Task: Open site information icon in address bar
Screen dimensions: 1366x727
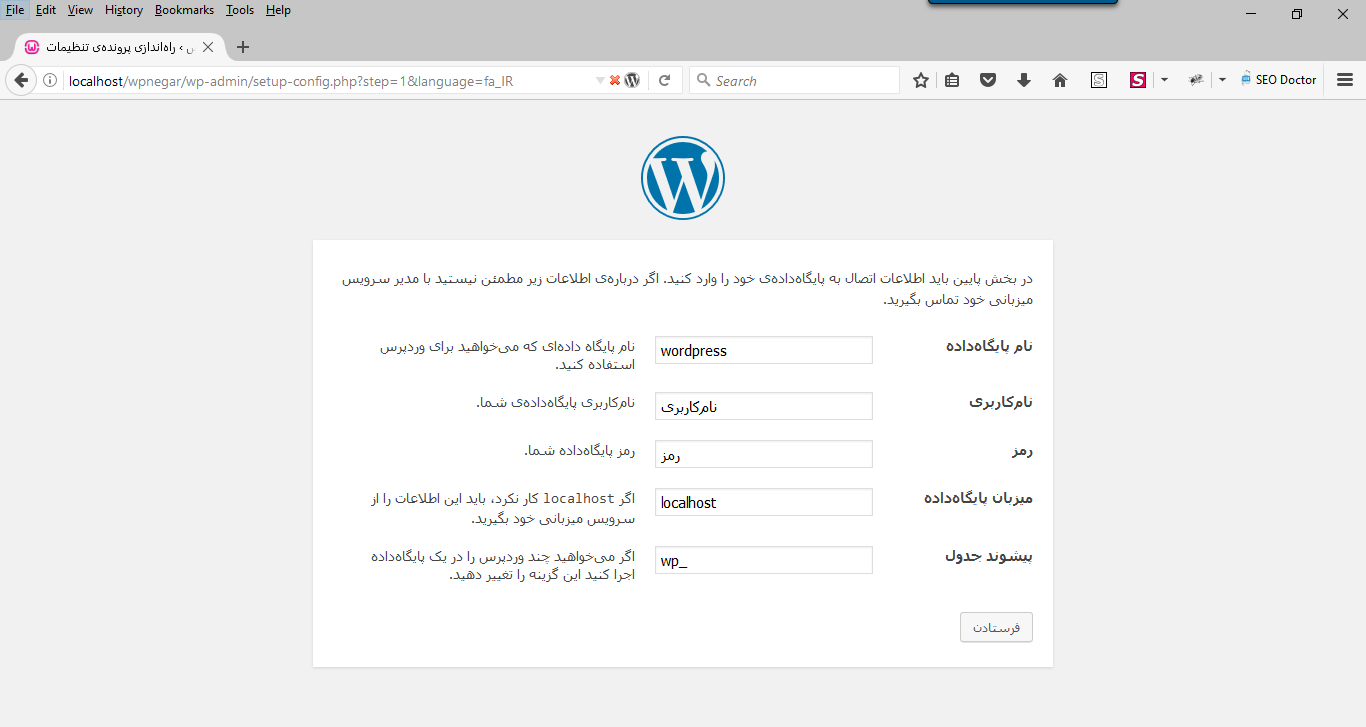Action: click(x=50, y=81)
